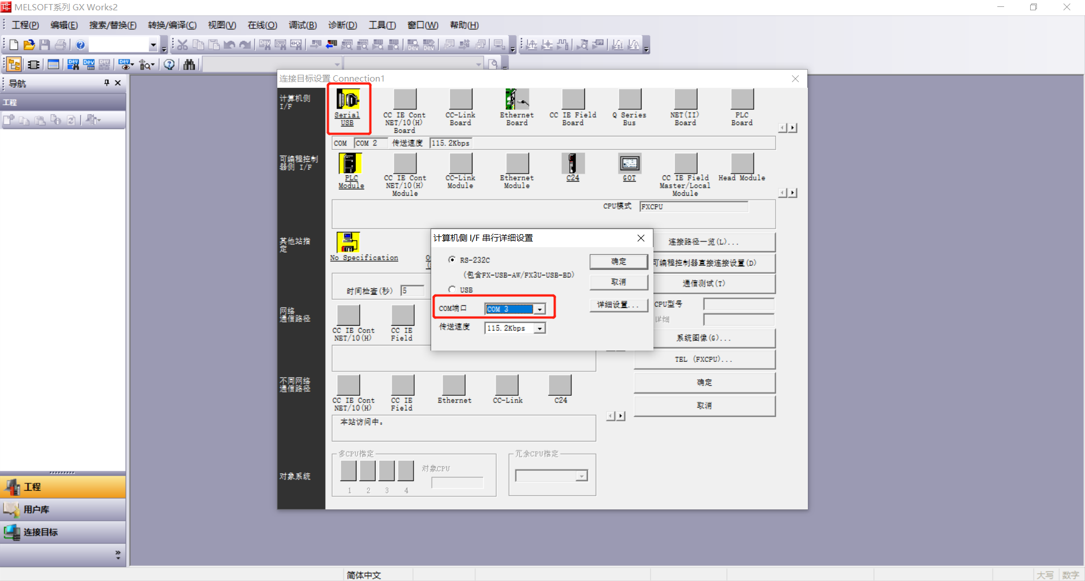The image size is (1085, 581).
Task: Click the Save toolbar icon
Action: 45,45
